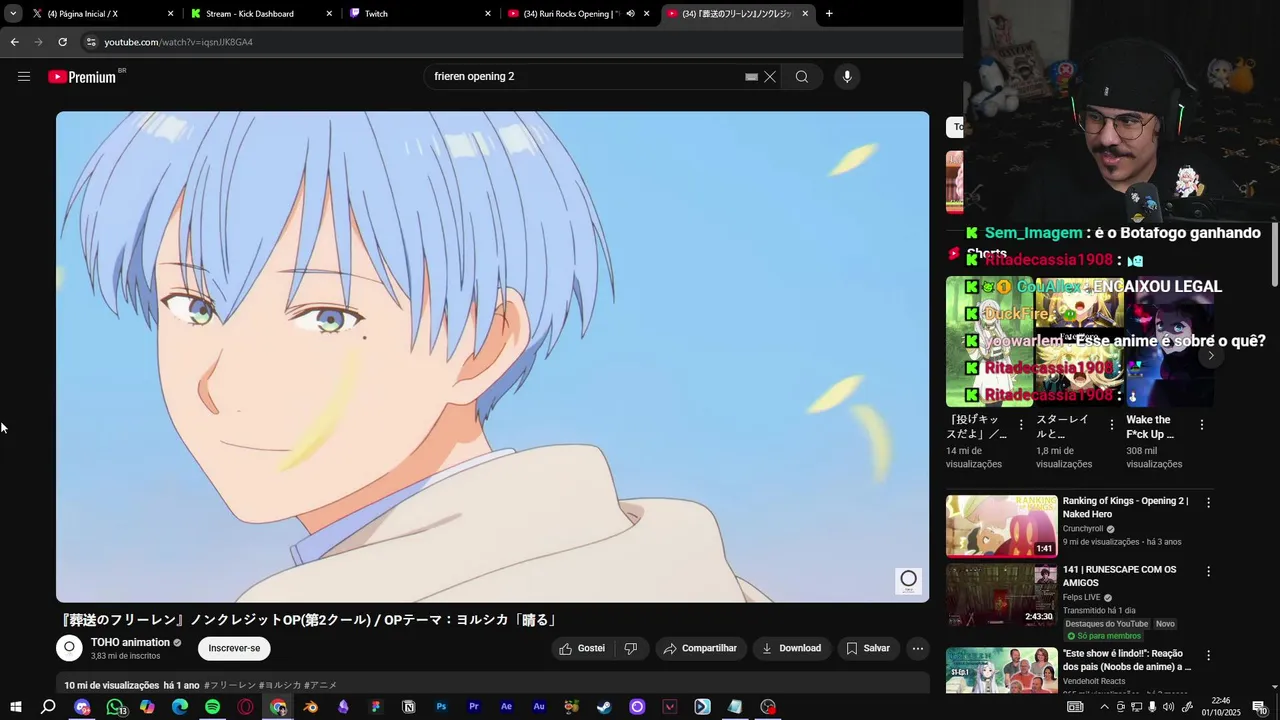Start voice search with microphone
Screen dimensions: 1280x720
coord(847,77)
